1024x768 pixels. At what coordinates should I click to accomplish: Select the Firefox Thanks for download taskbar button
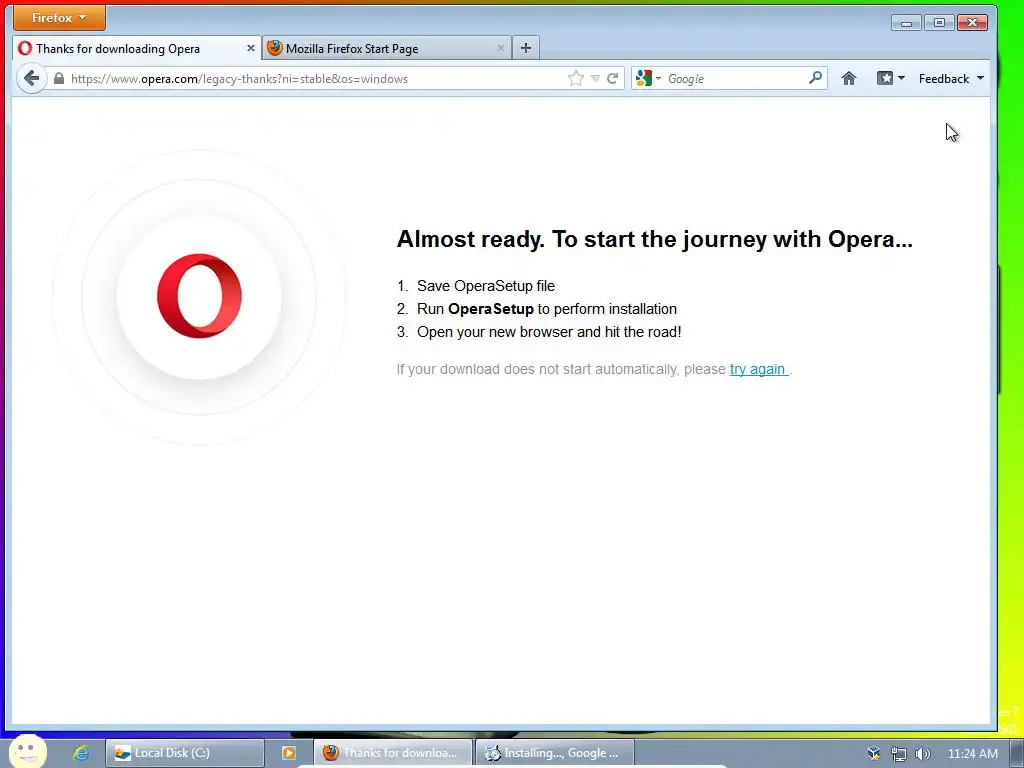392,753
